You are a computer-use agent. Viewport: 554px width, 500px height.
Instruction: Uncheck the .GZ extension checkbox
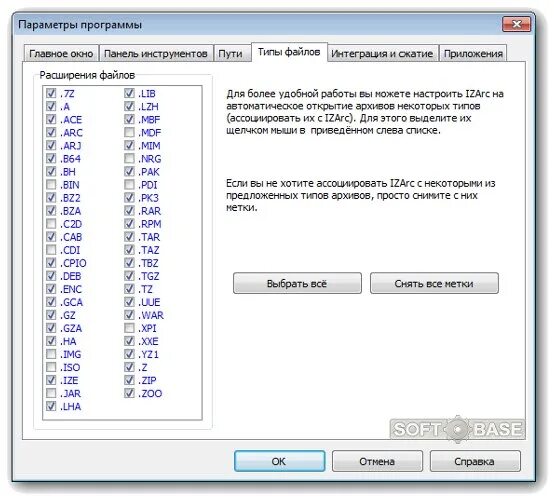(x=51, y=315)
